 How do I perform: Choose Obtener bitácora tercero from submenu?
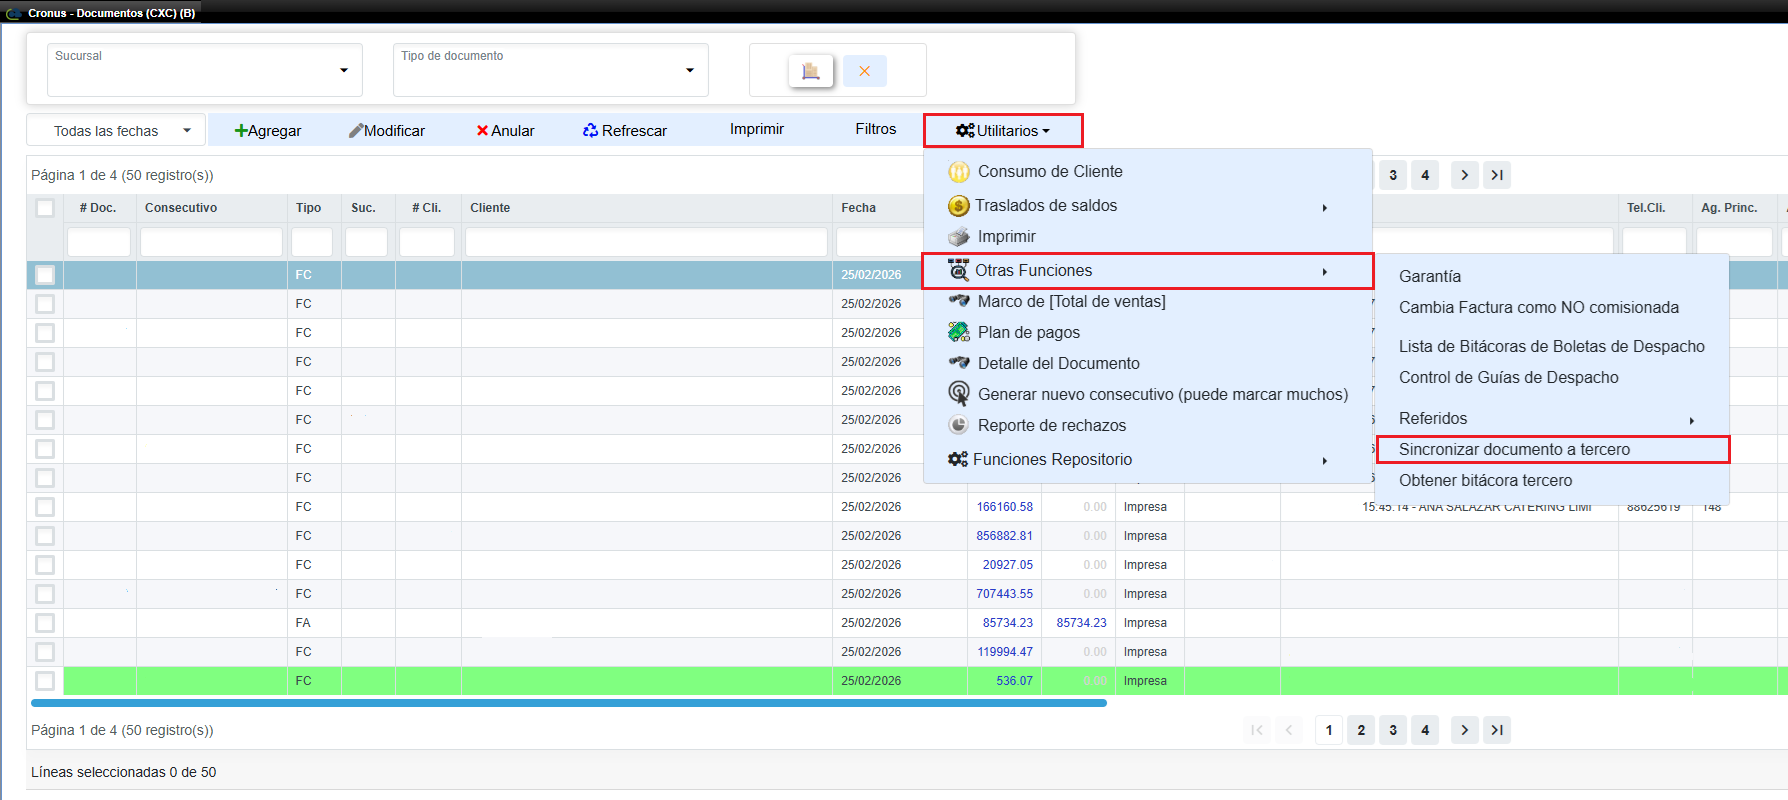point(1485,481)
